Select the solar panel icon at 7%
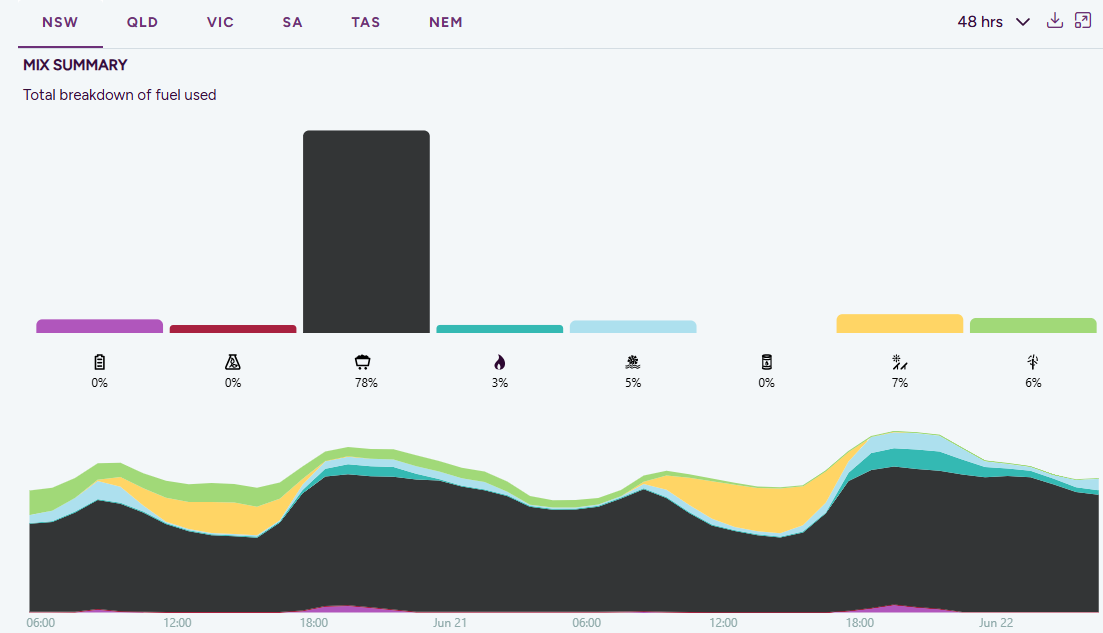The height and width of the screenshot is (633, 1103). tap(900, 362)
